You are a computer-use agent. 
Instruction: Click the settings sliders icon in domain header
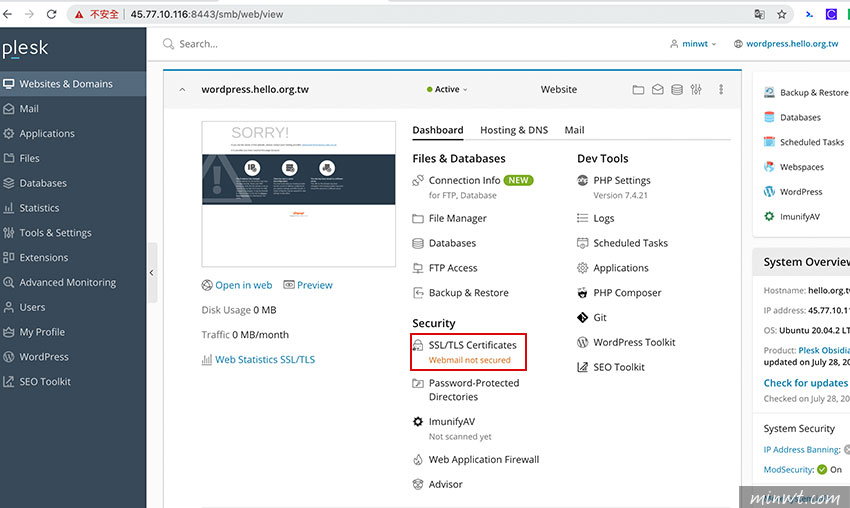[696, 89]
